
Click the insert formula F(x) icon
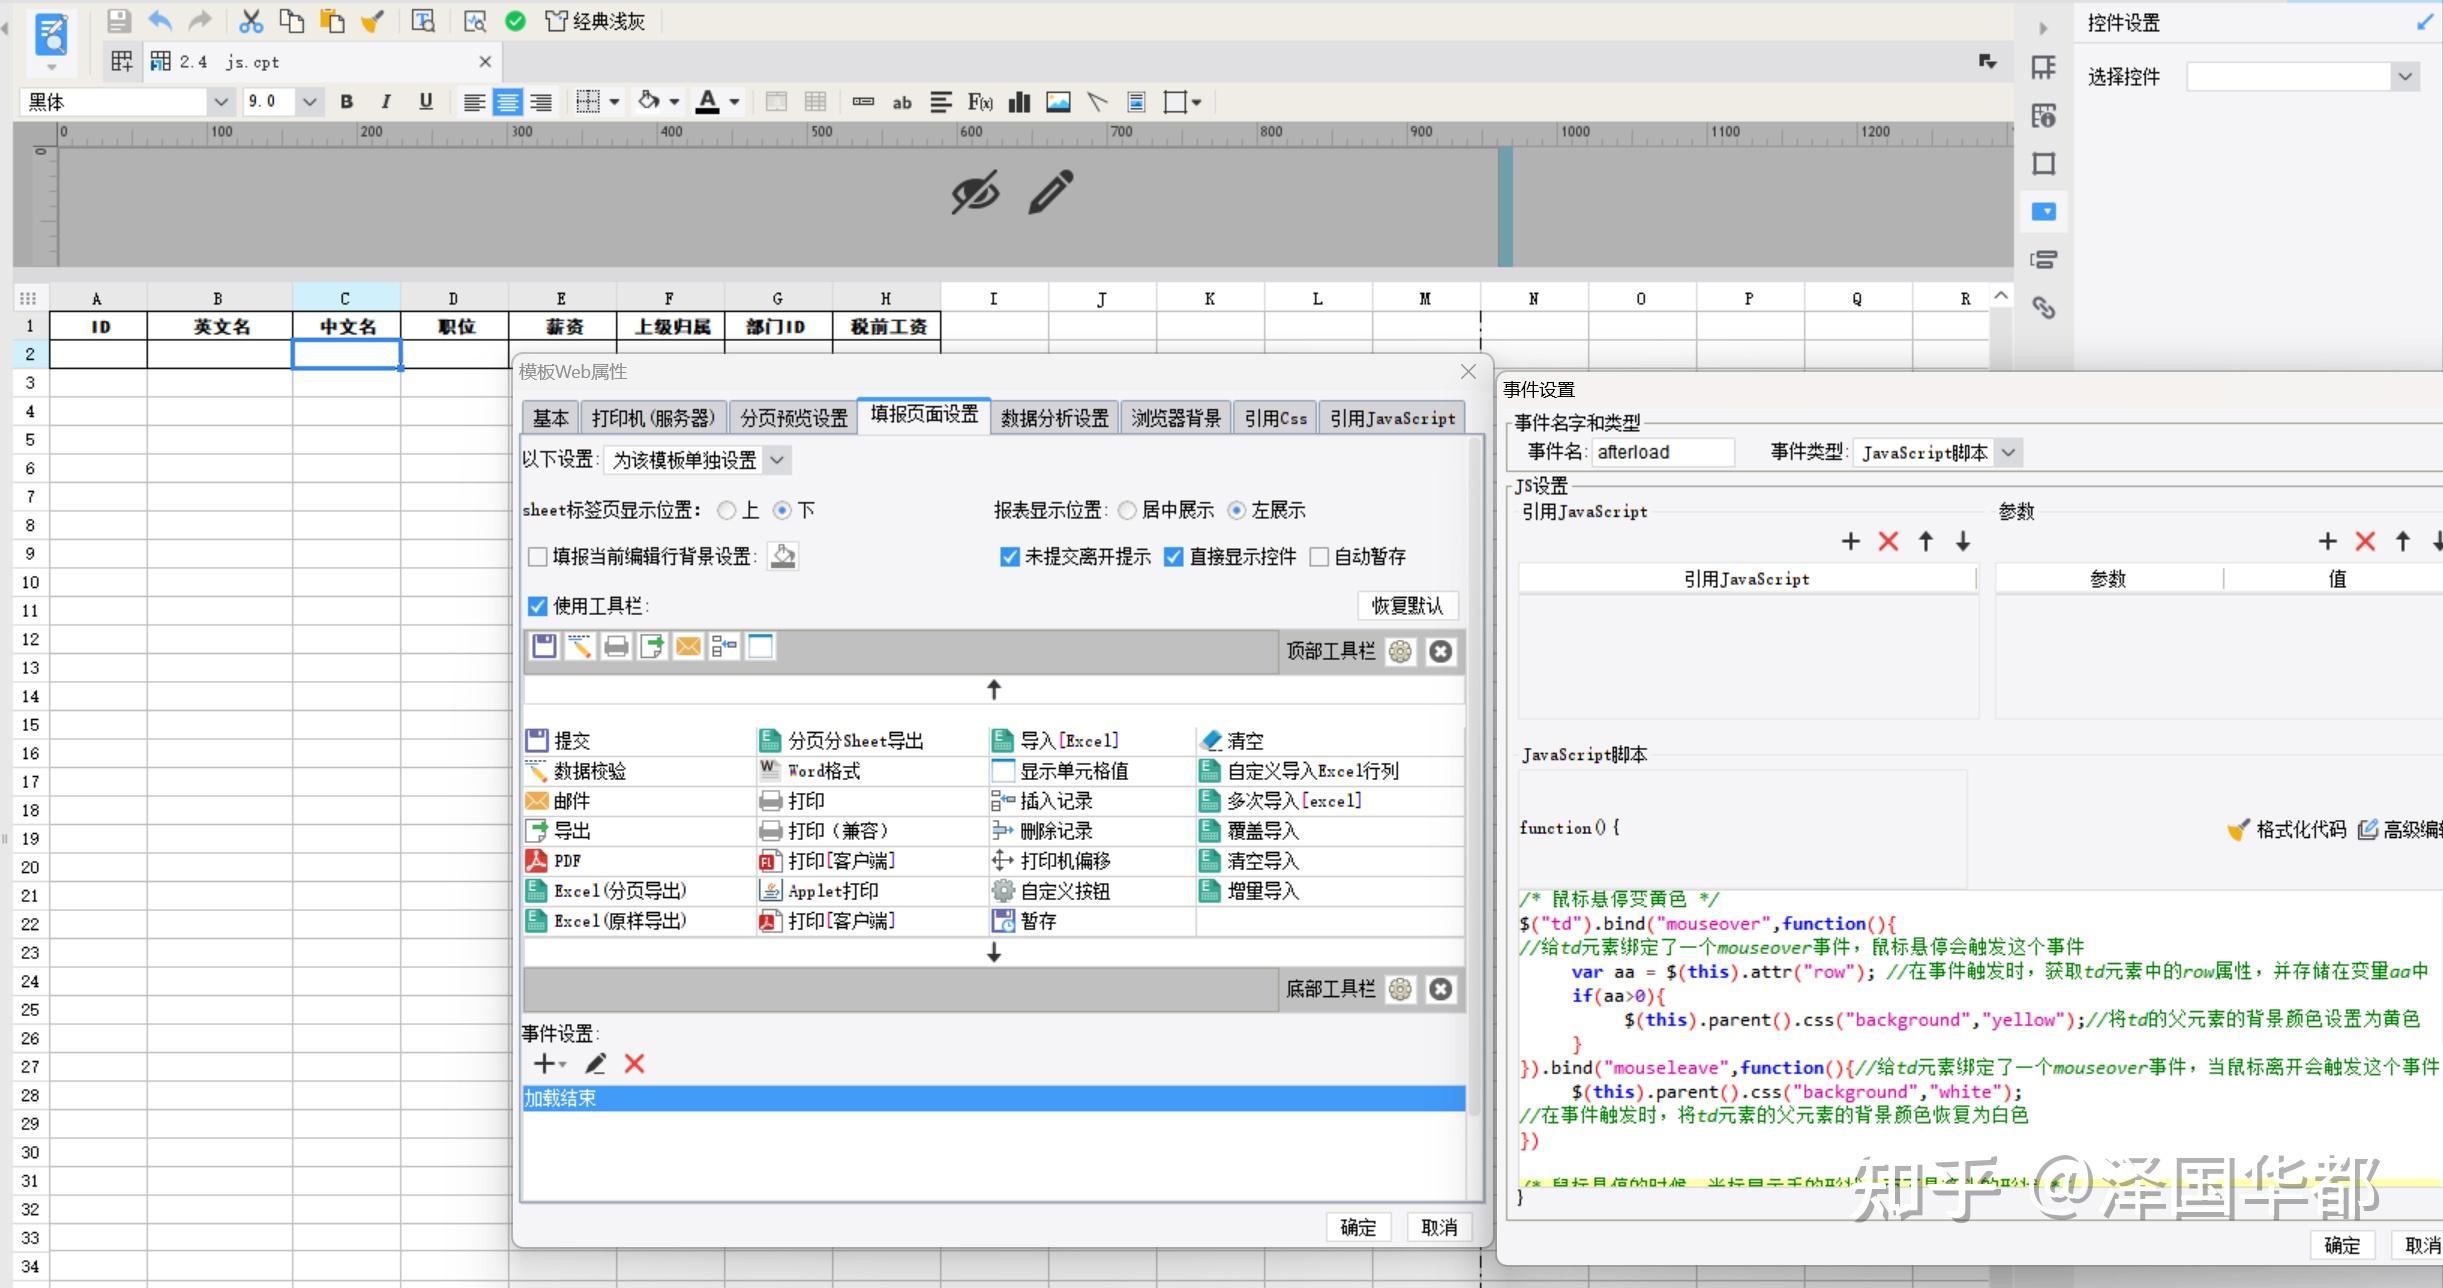click(980, 101)
